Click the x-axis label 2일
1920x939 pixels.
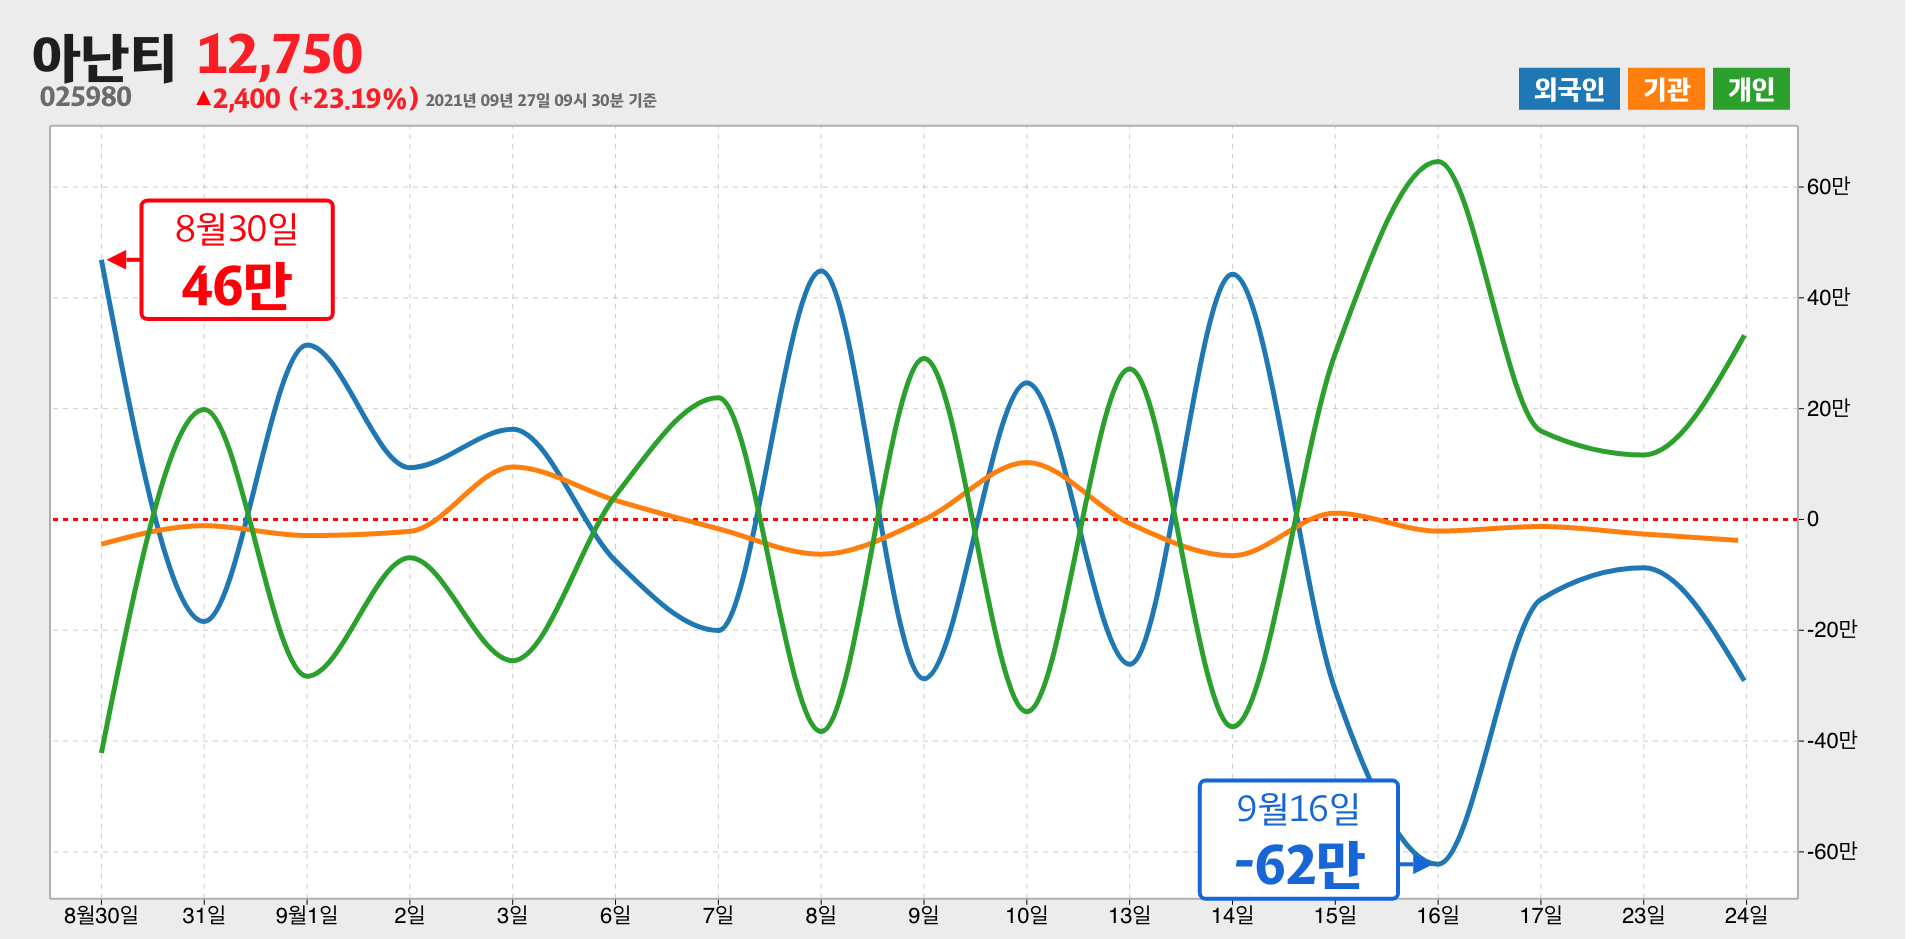tap(410, 915)
